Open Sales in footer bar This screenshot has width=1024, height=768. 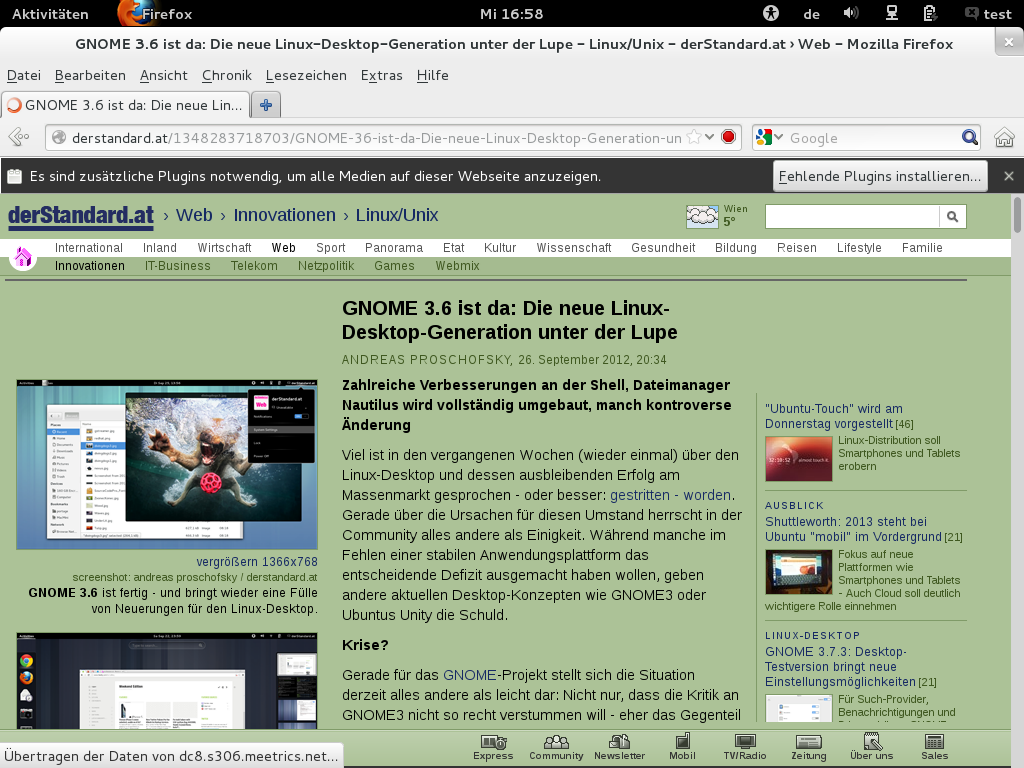coord(935,748)
